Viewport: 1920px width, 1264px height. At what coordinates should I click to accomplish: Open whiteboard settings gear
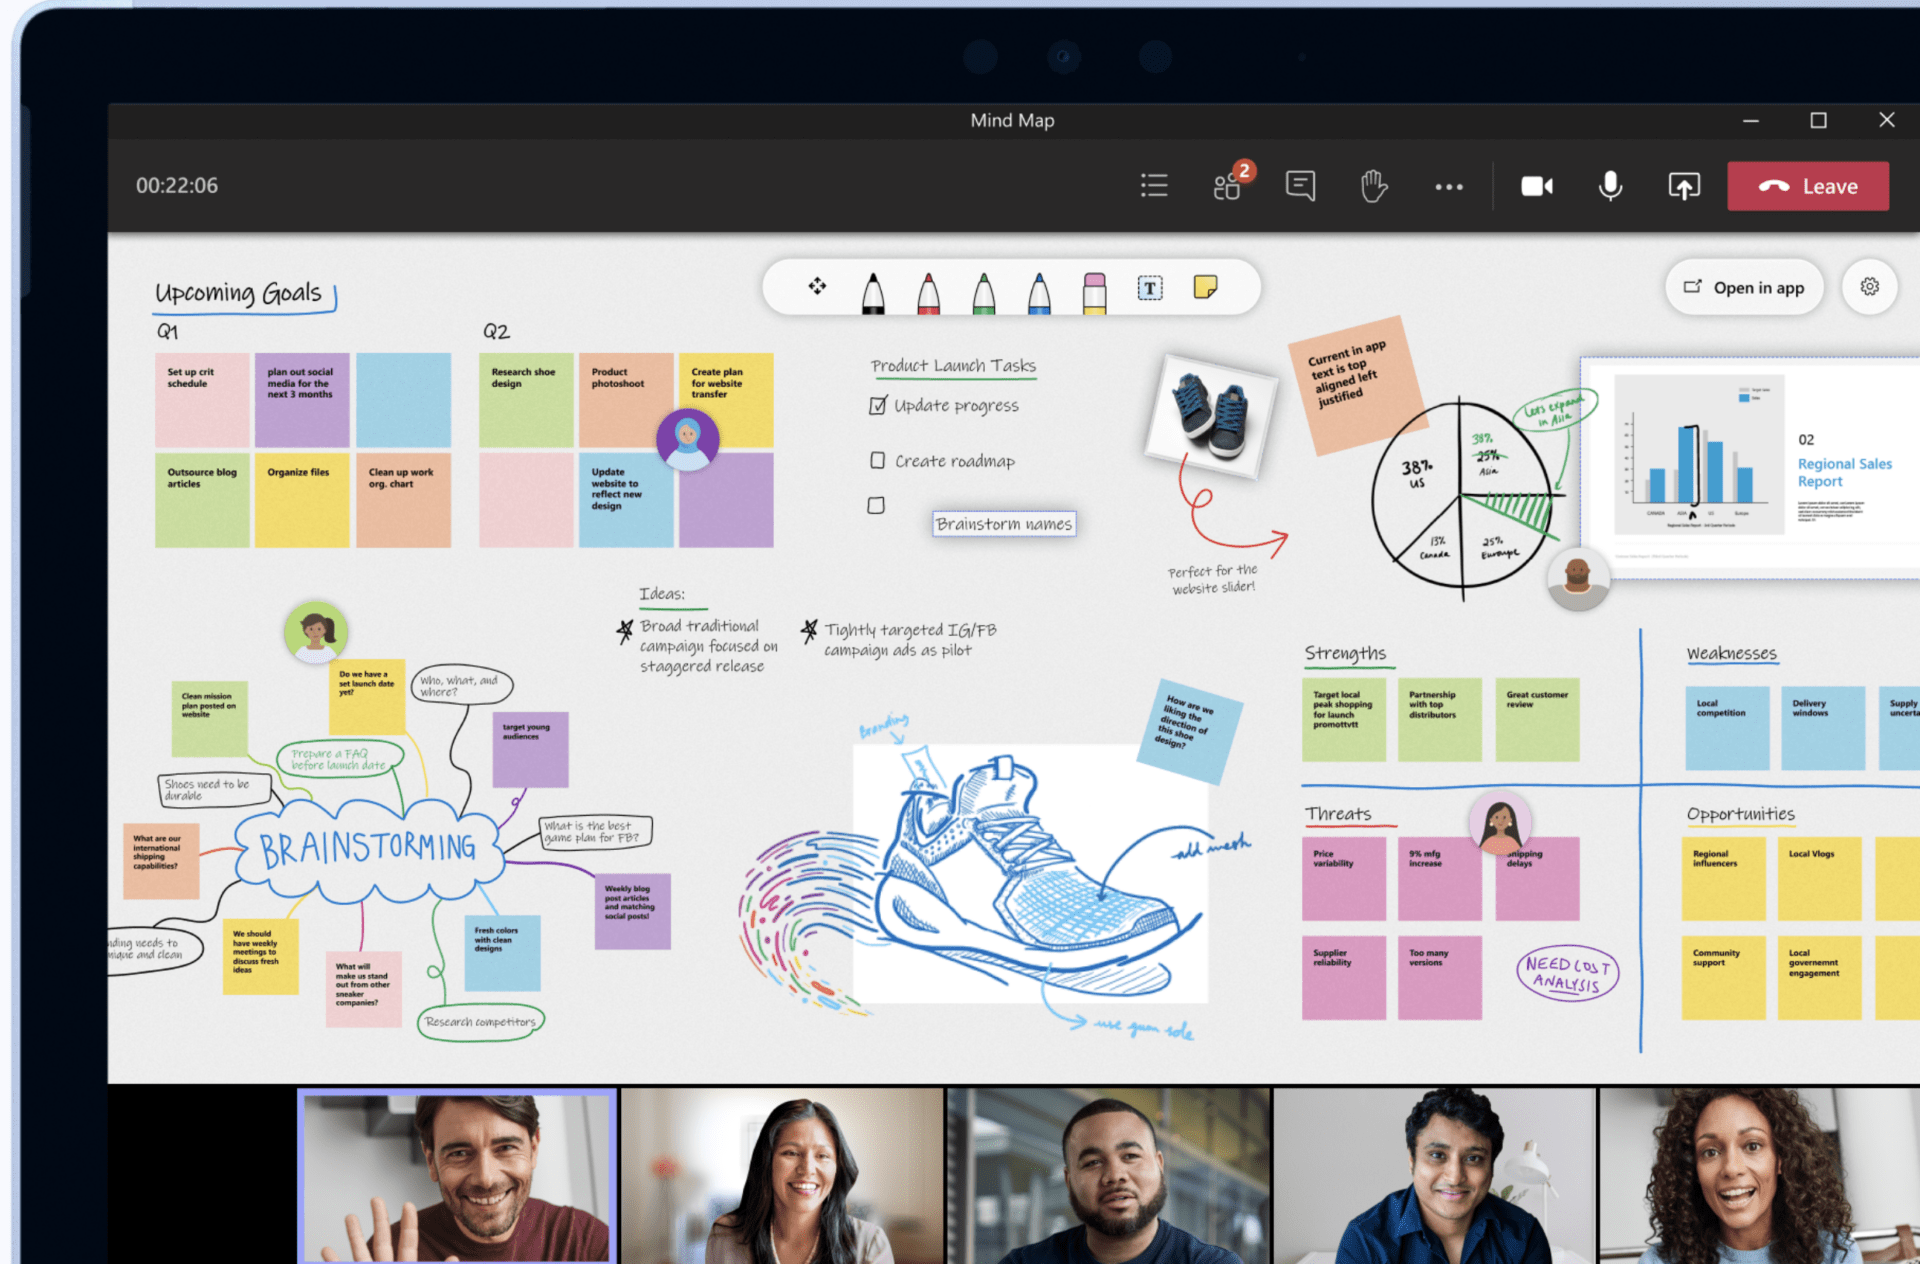click(1869, 287)
